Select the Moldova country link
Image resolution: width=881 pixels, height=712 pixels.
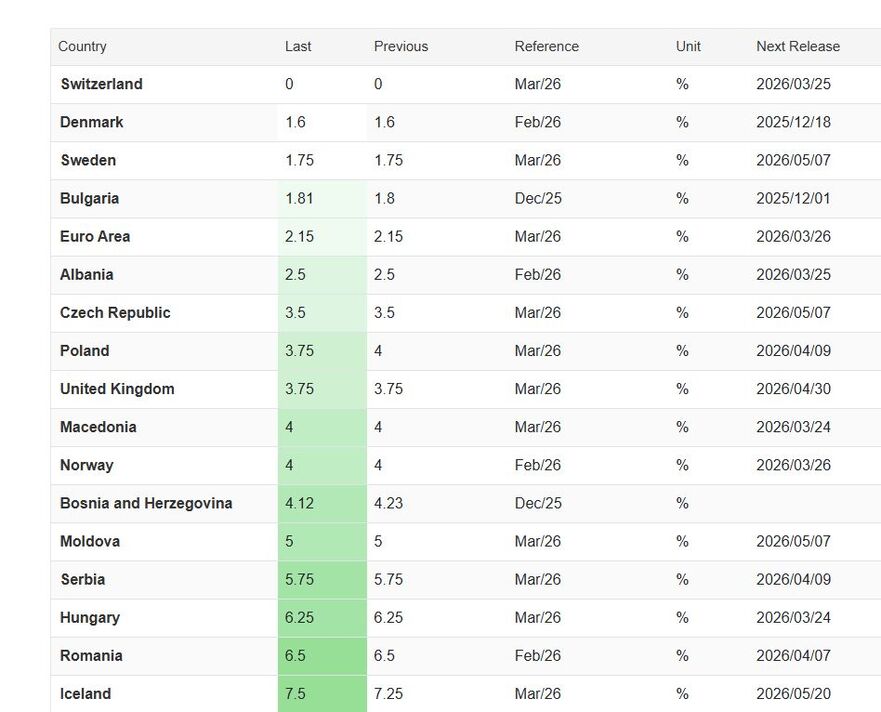[x=90, y=541]
